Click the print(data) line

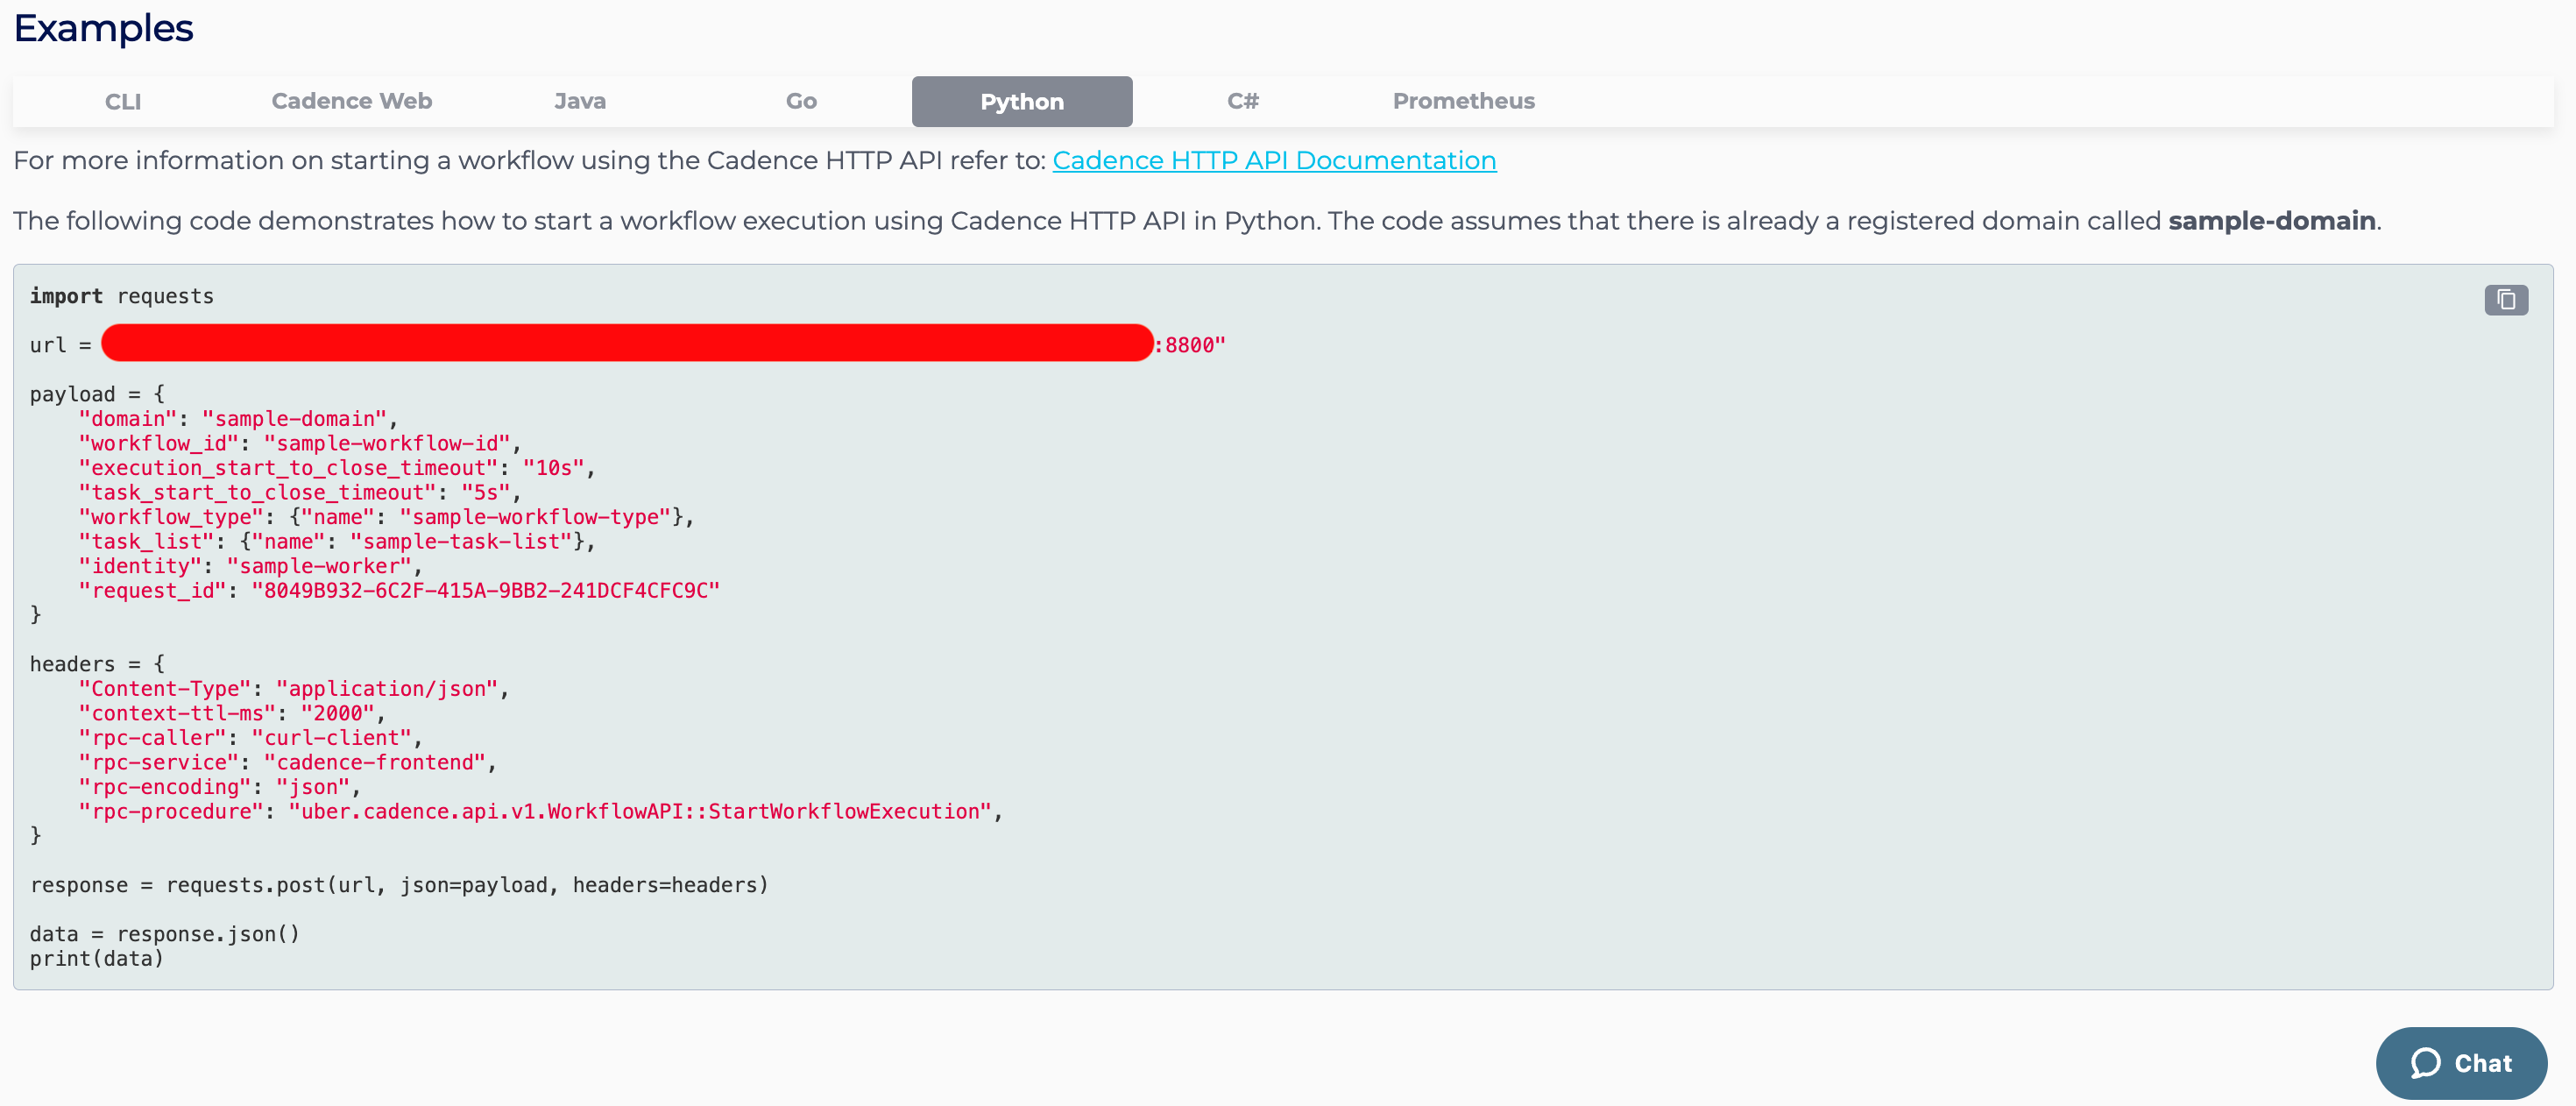pyautogui.click(x=96, y=959)
